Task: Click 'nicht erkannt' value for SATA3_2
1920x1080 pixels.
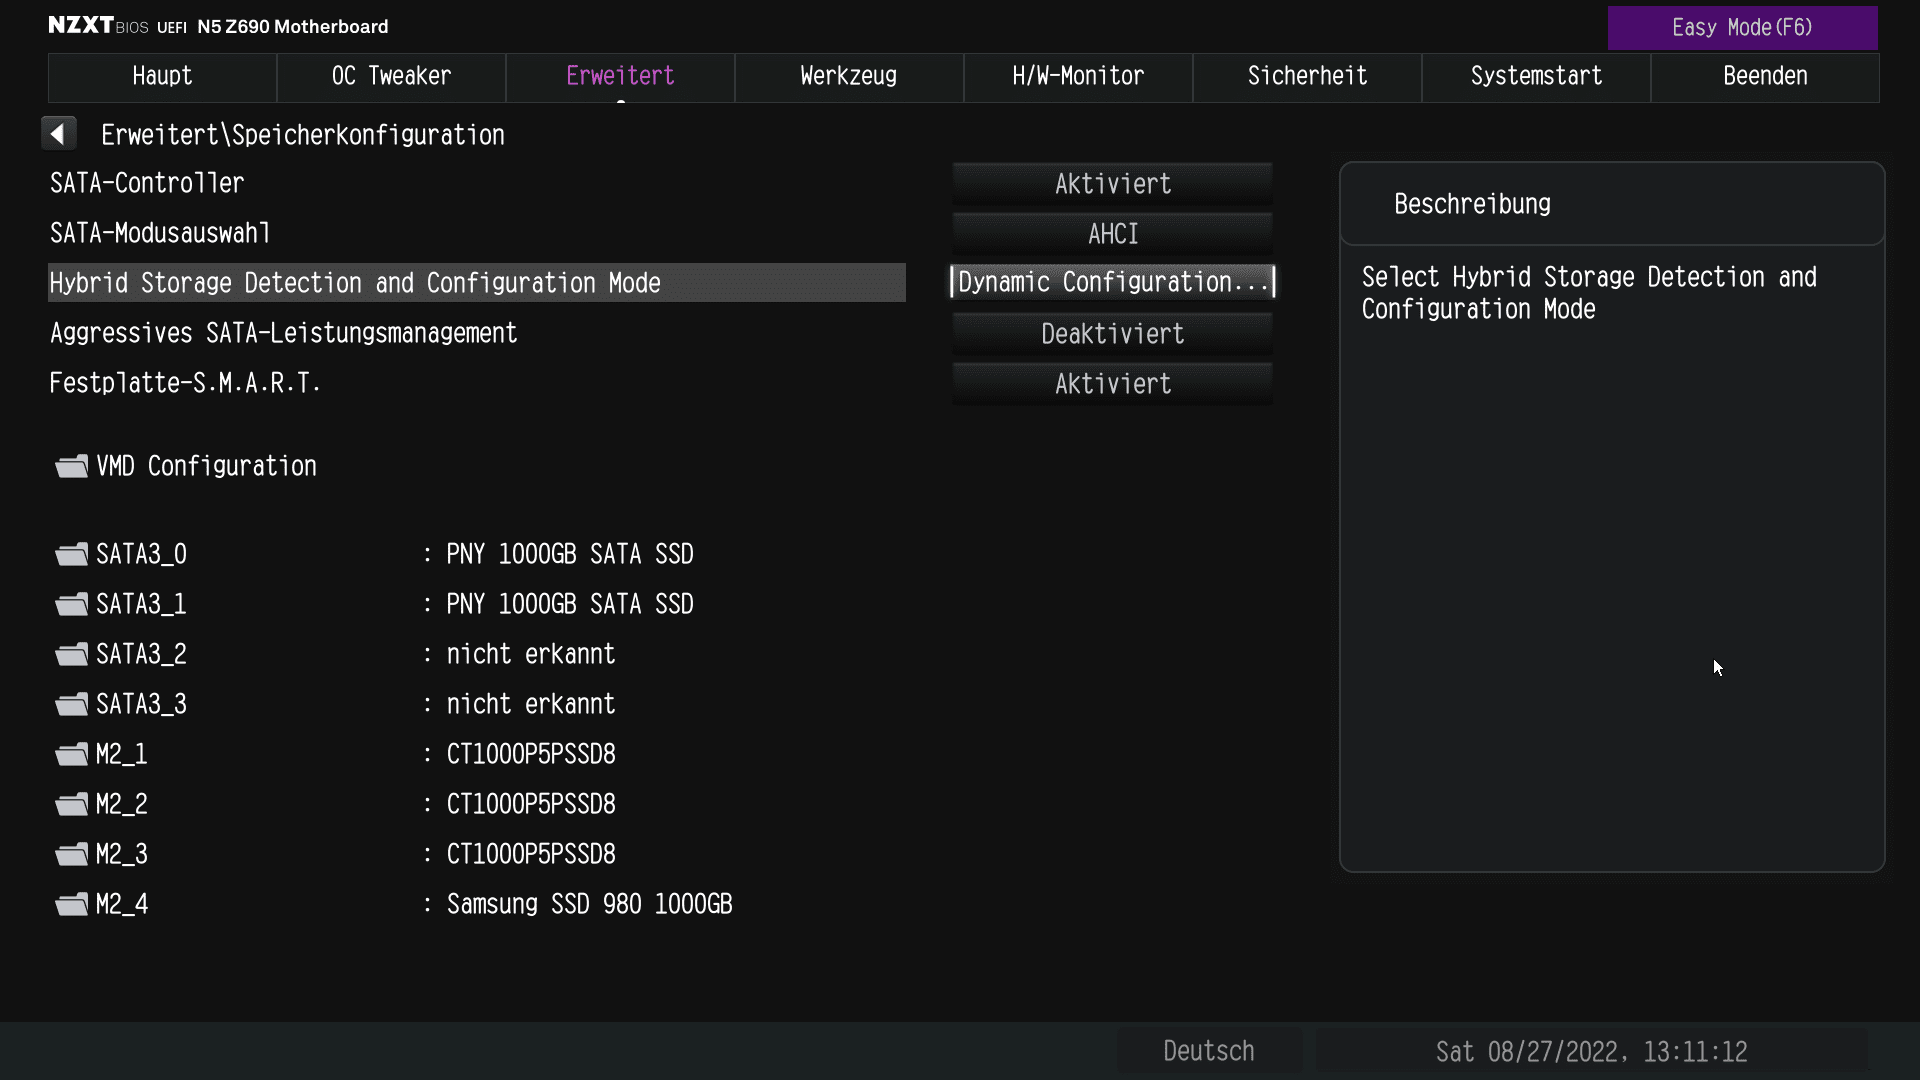Action: 531,655
